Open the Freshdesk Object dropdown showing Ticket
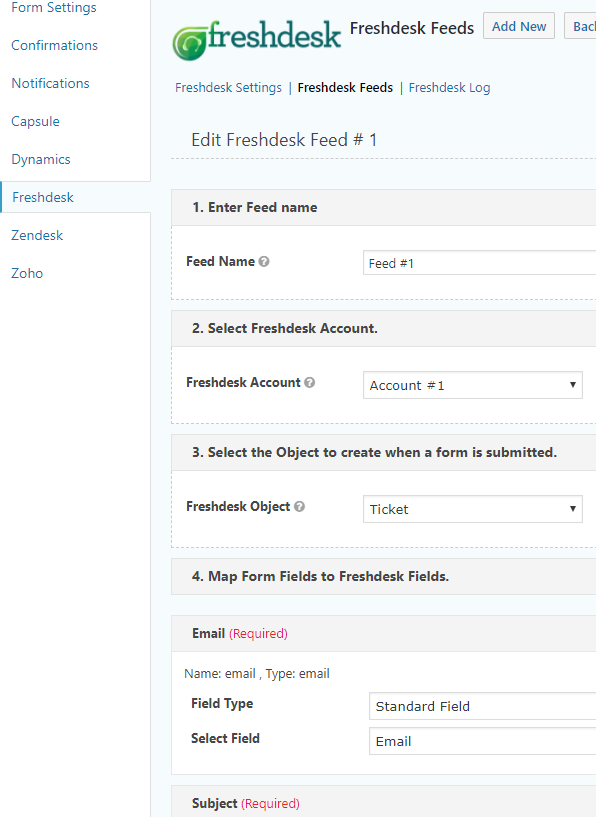This screenshot has width=596, height=817. pyautogui.click(x=473, y=509)
